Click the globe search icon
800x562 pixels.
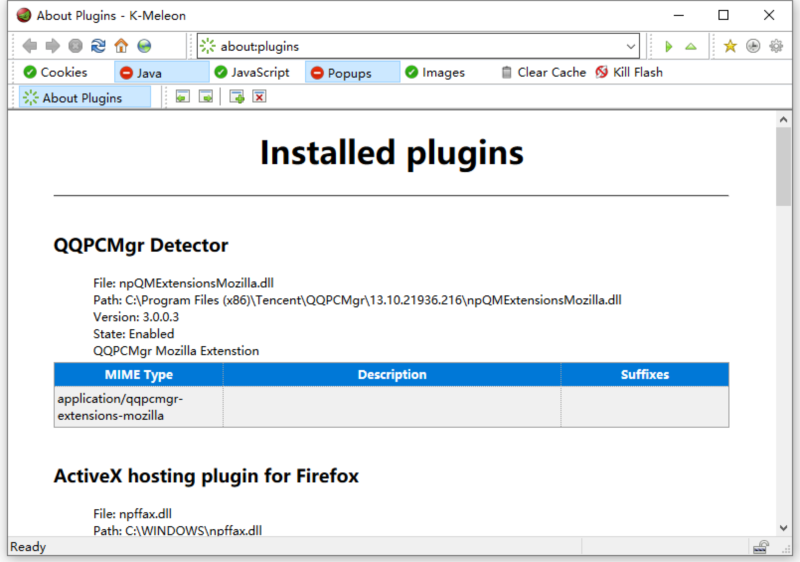click(x=144, y=46)
